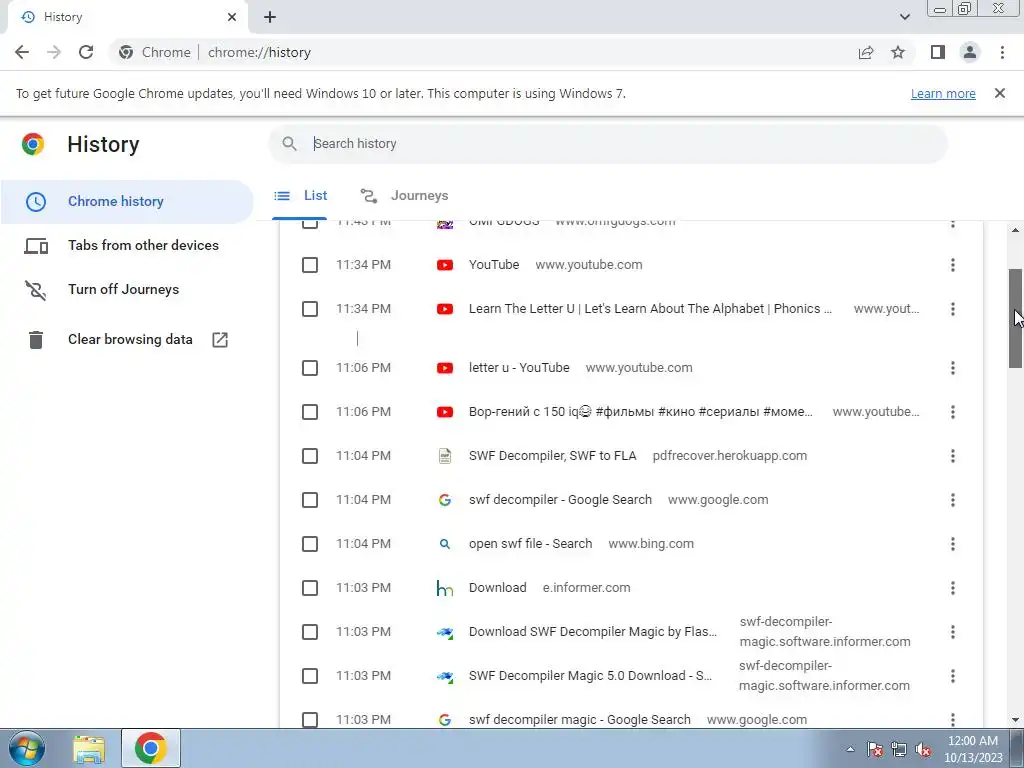Open Chrome's three-dot main menu
Viewport: 1024px width, 768px height.
pyautogui.click(x=1002, y=52)
